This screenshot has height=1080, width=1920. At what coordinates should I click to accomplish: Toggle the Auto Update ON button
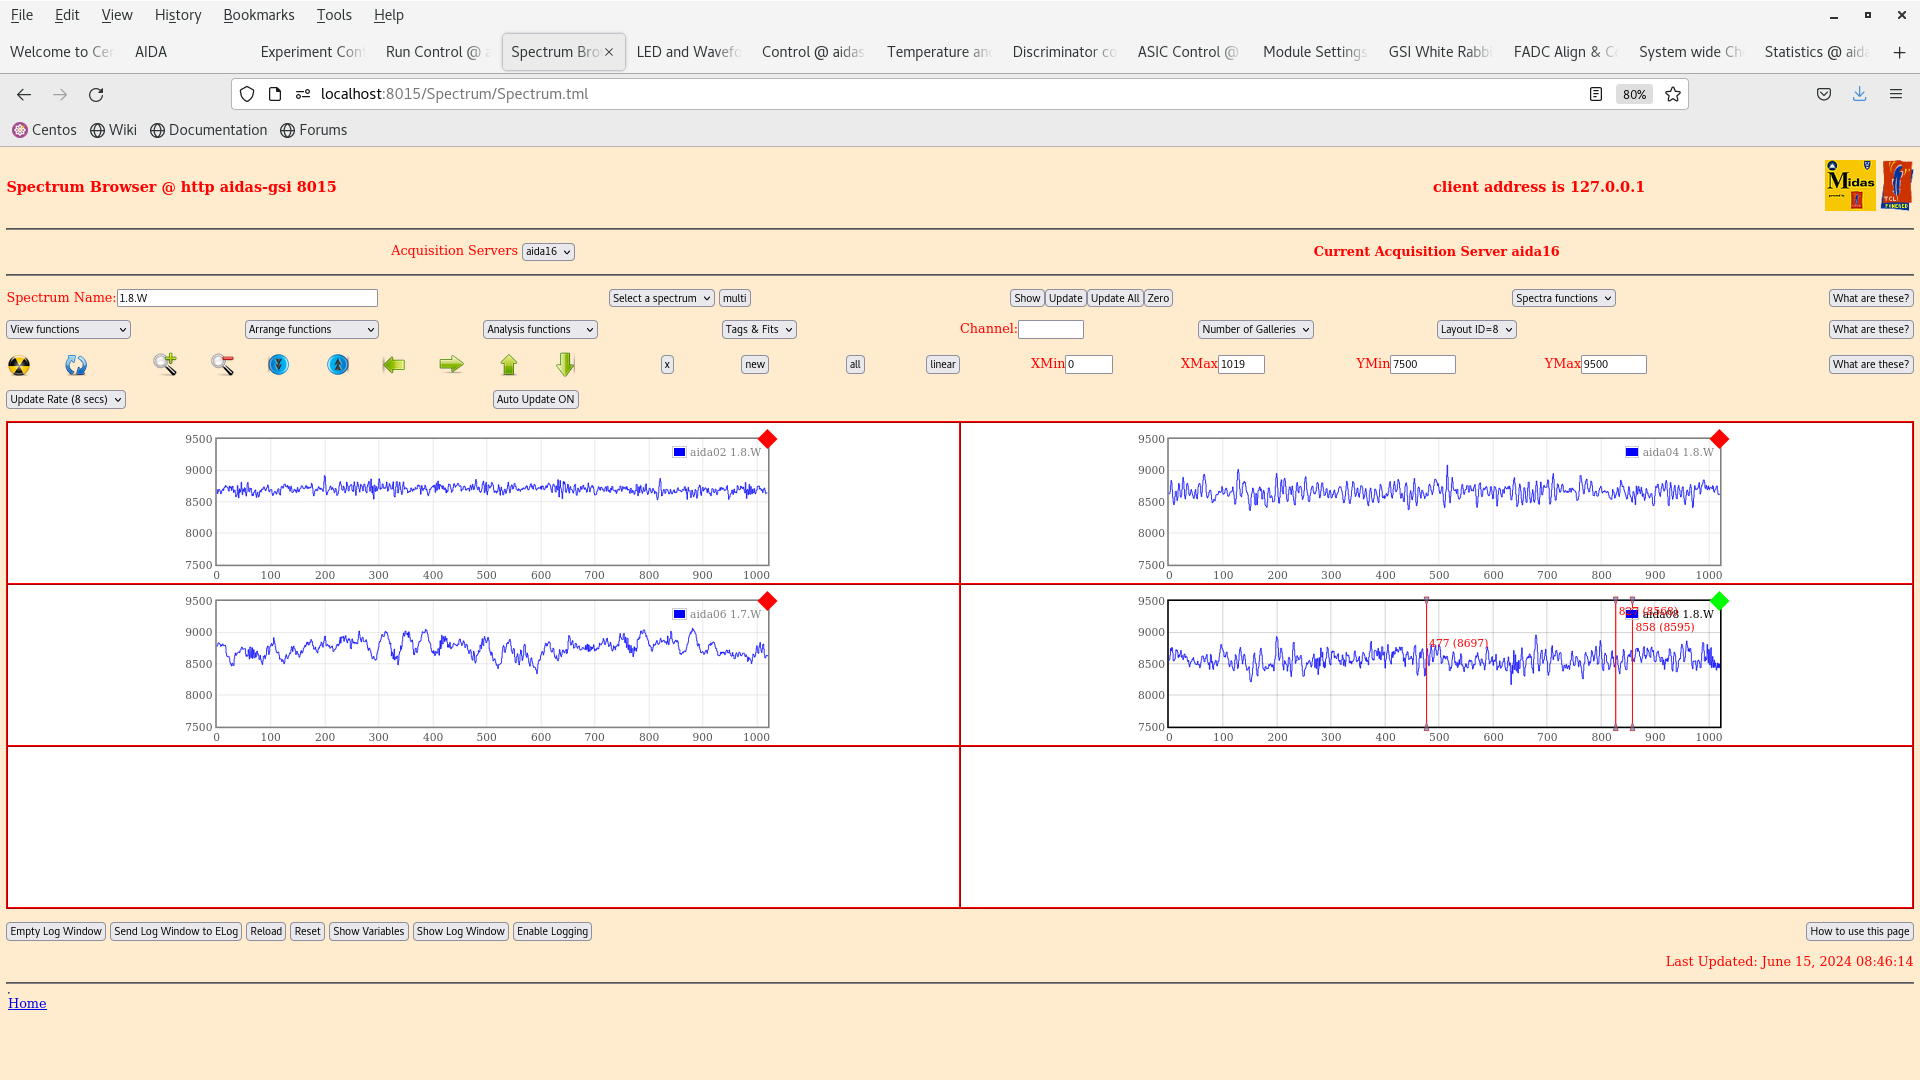click(x=535, y=399)
